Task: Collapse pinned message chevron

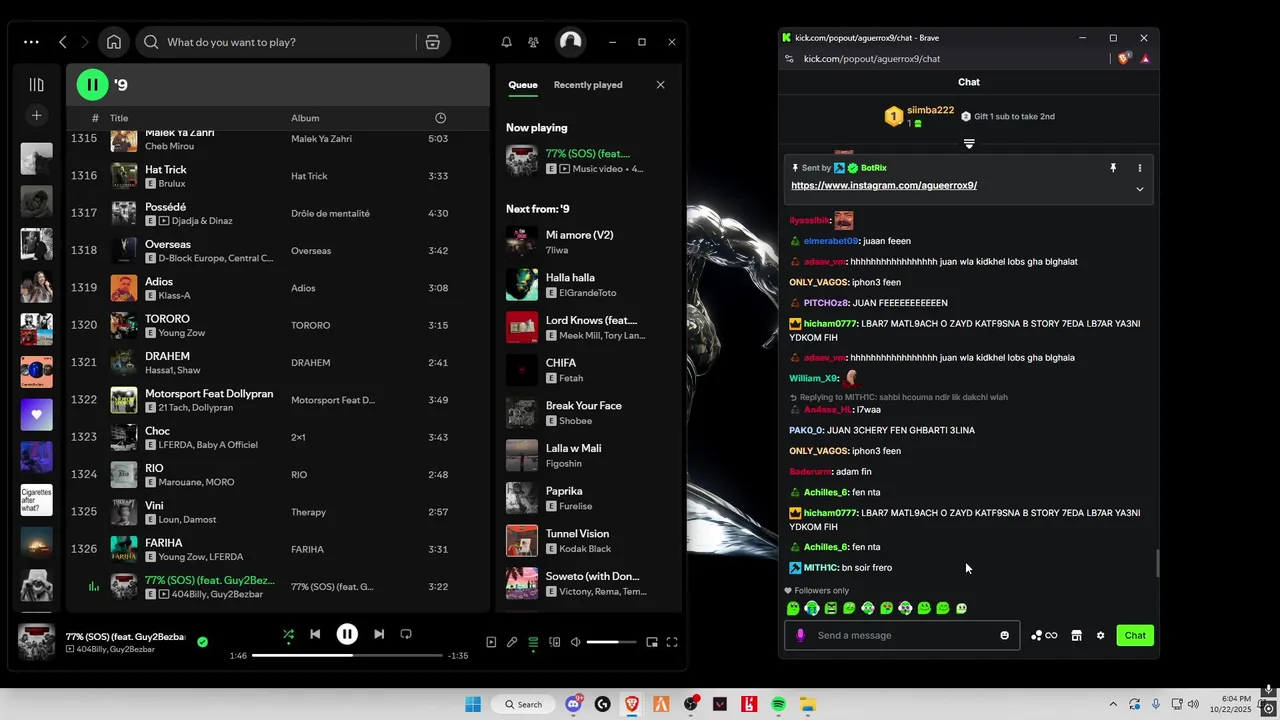Action: click(x=1139, y=189)
